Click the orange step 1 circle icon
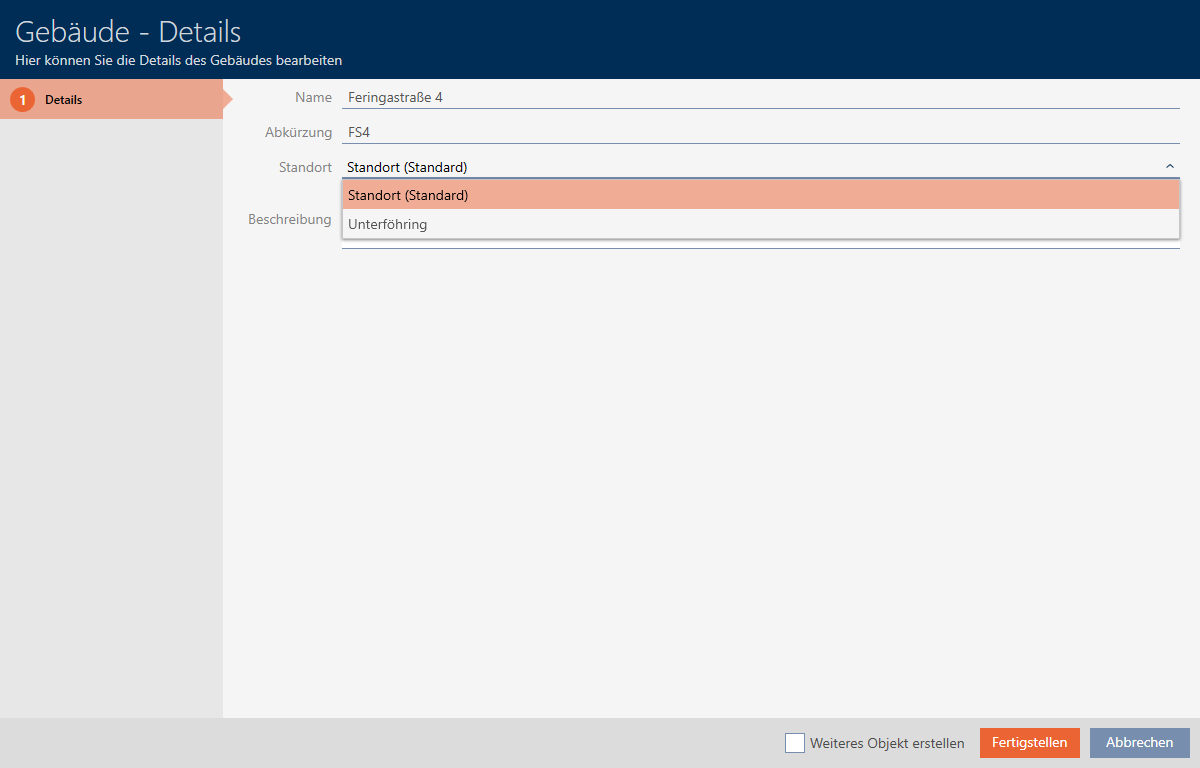This screenshot has width=1200, height=768. pos(22,100)
